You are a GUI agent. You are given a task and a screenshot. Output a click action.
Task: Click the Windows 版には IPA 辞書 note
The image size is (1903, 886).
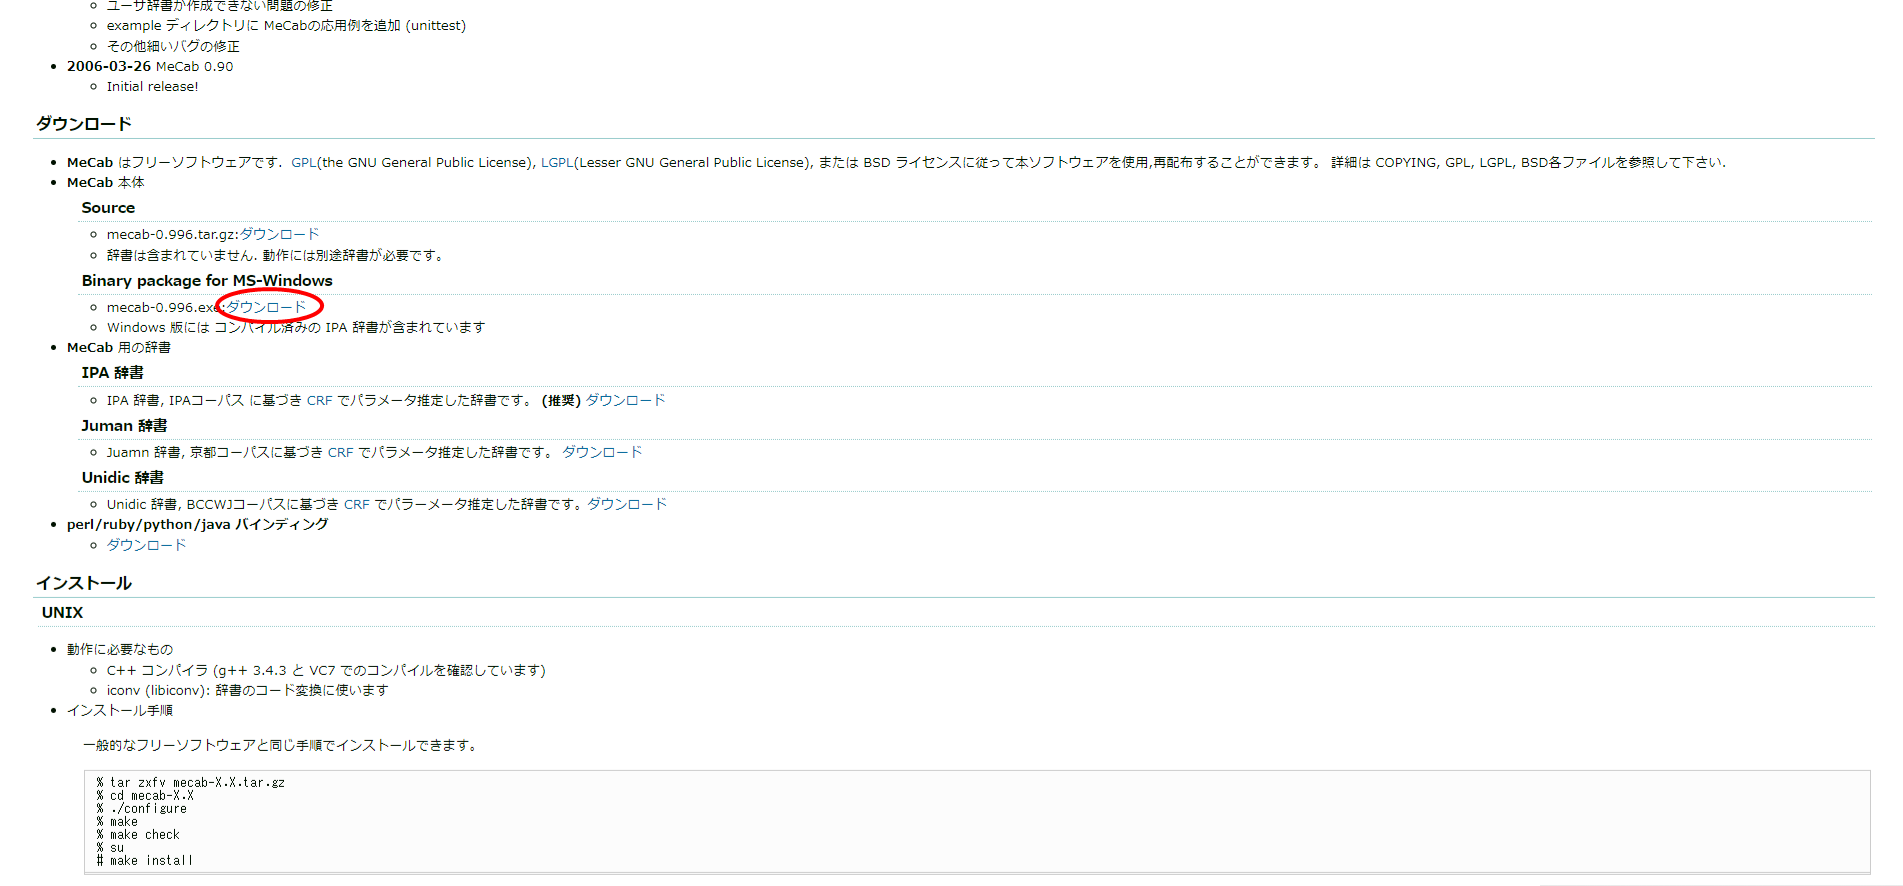coord(296,327)
